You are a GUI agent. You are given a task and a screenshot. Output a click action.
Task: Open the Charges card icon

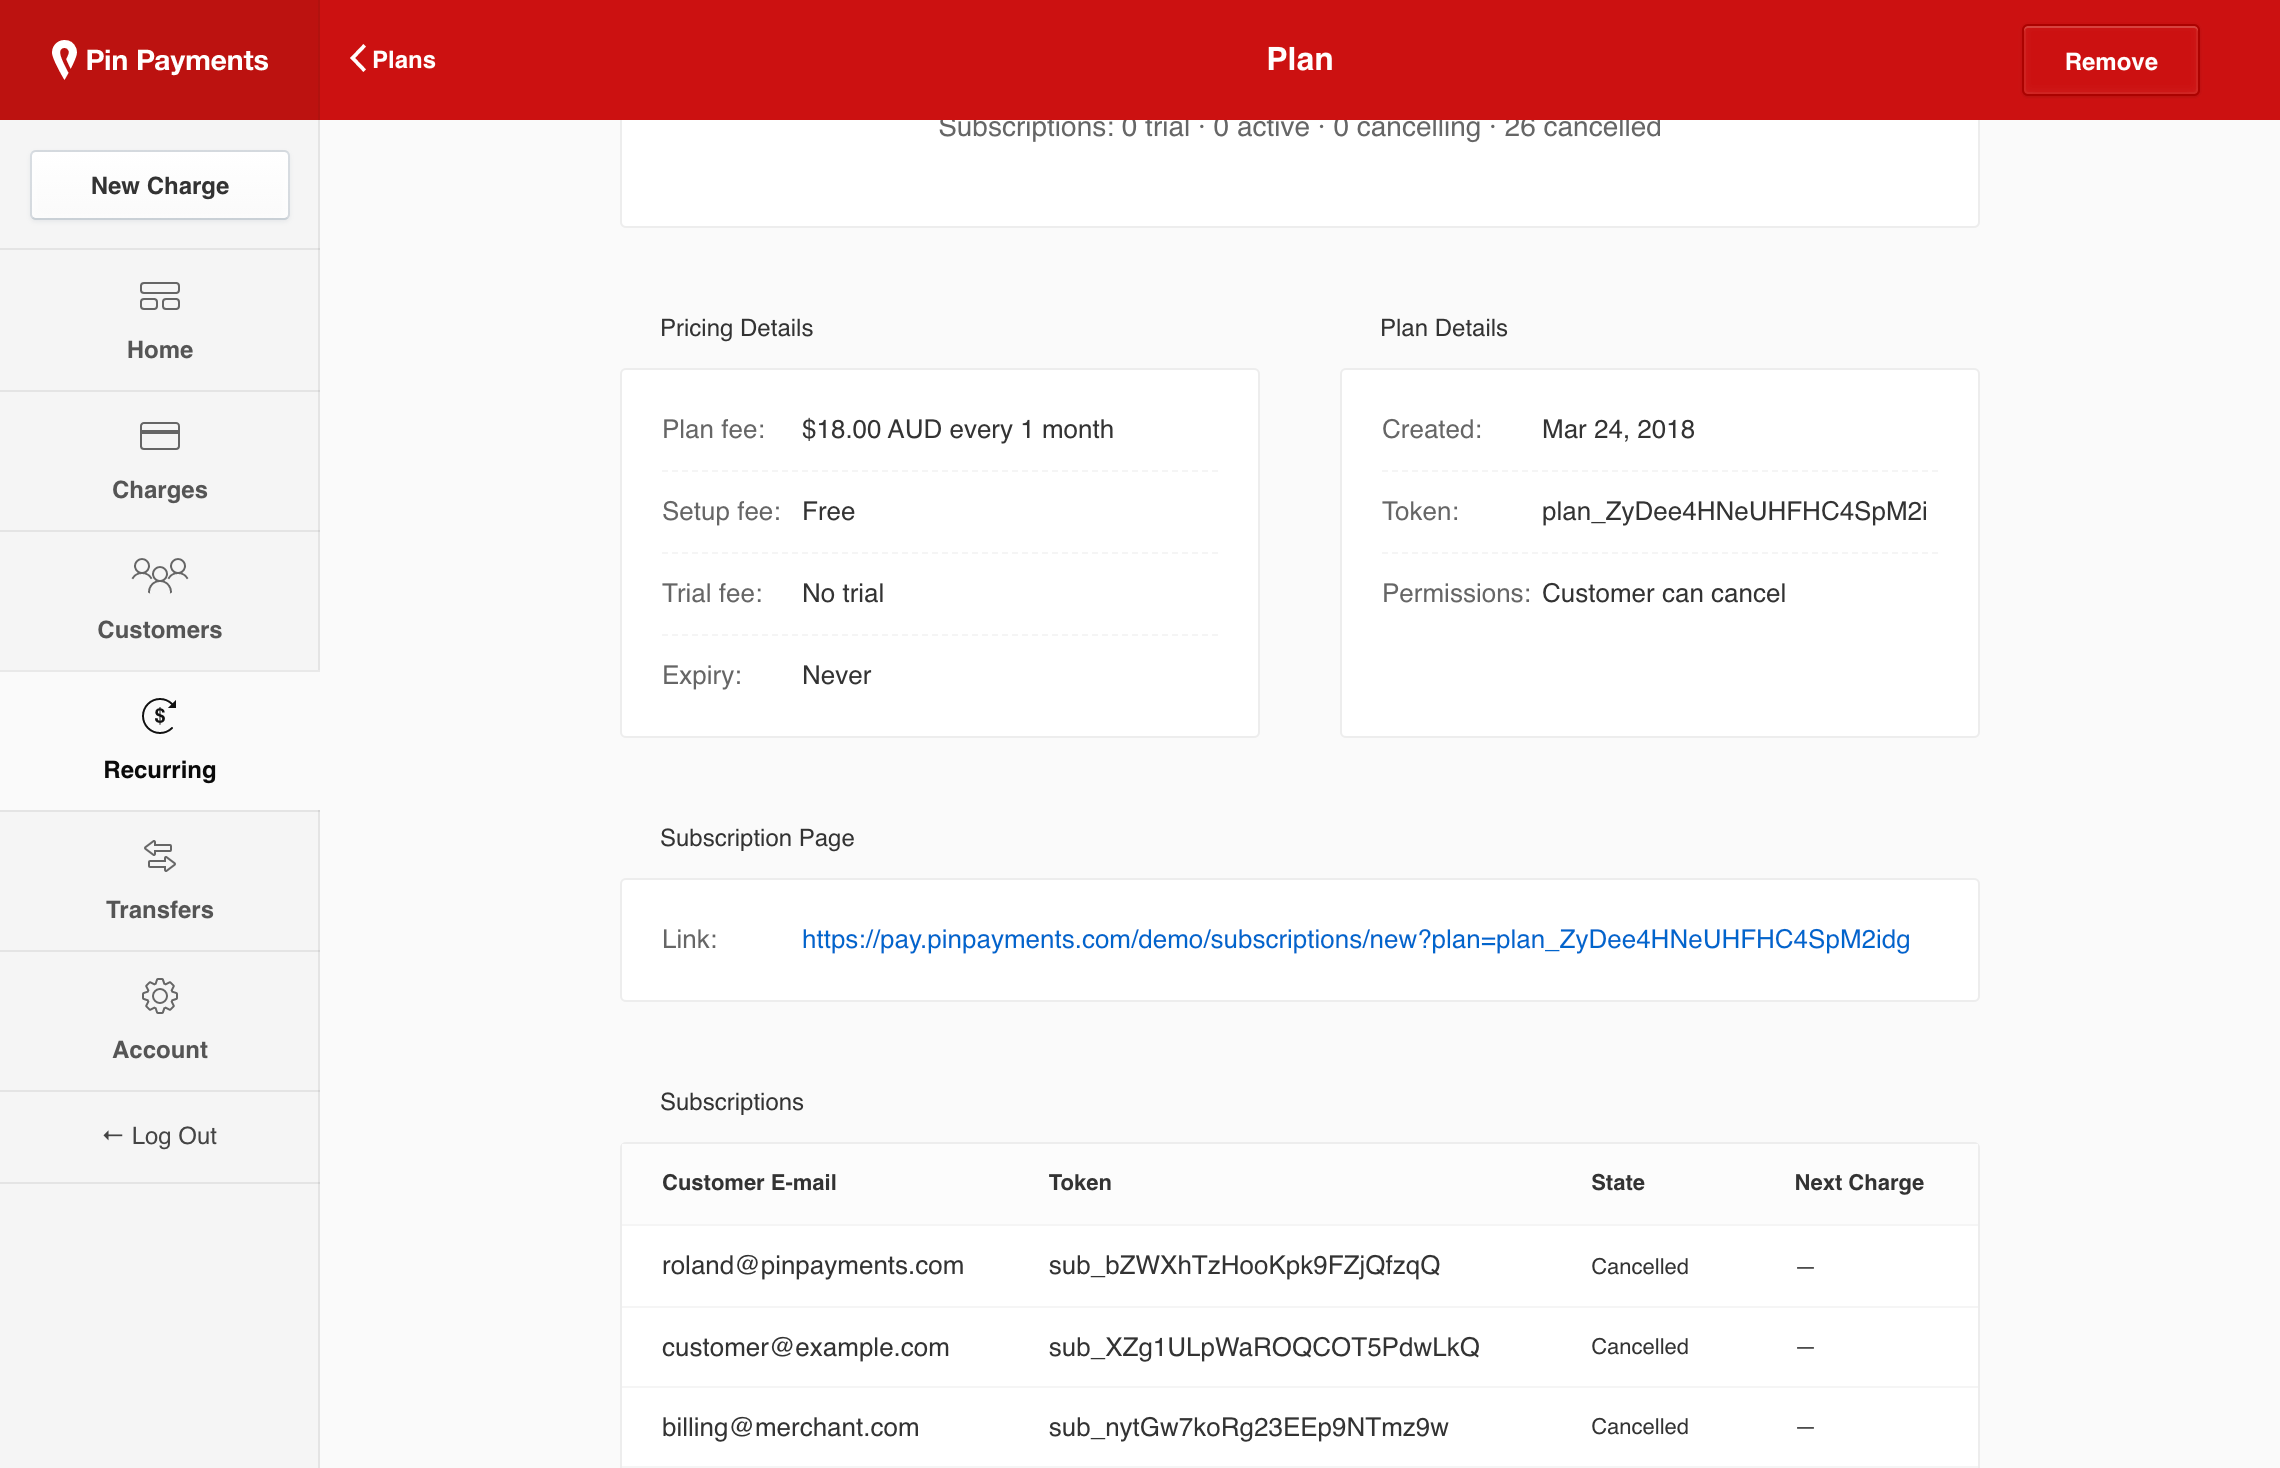tap(160, 436)
